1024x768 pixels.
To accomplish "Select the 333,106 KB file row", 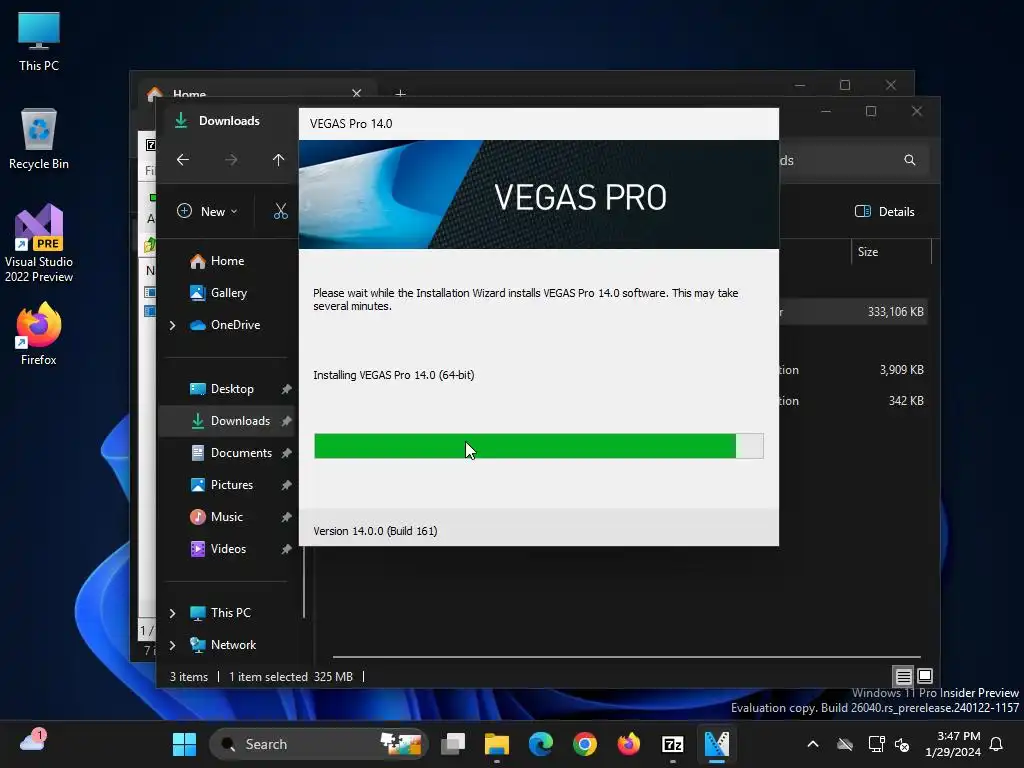I will [x=853, y=312].
